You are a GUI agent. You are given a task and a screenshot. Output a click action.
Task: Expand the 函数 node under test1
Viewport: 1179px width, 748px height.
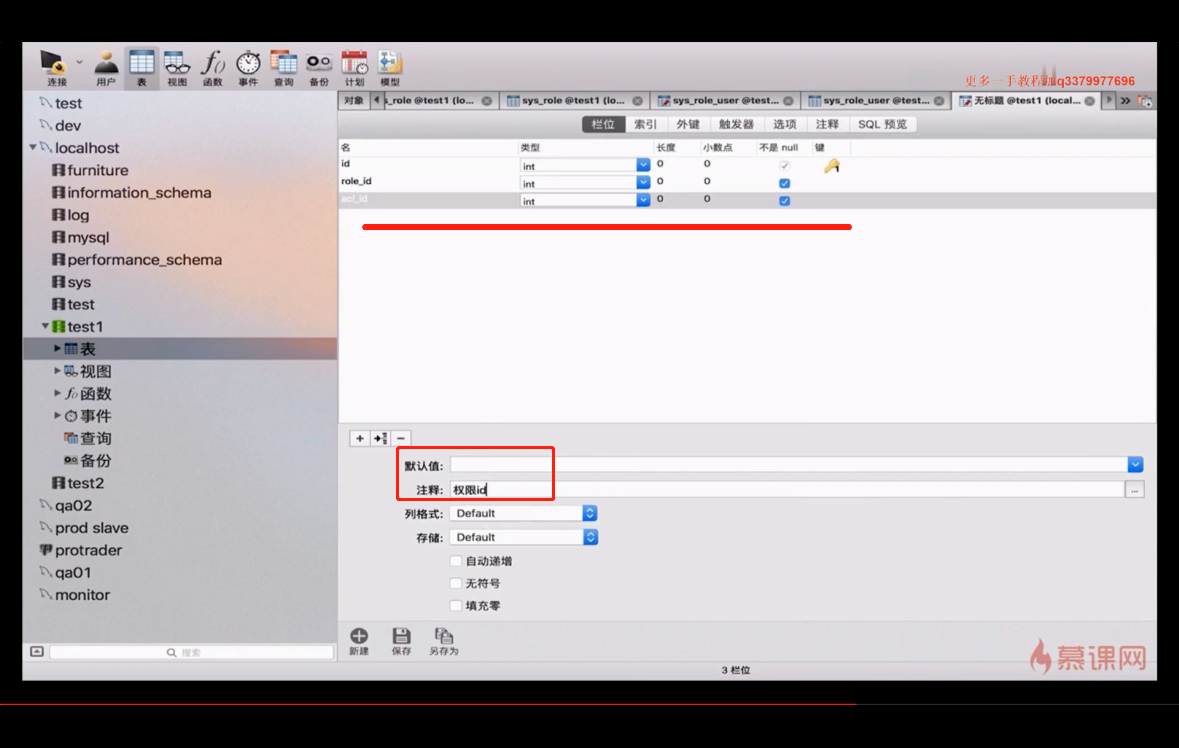57,393
